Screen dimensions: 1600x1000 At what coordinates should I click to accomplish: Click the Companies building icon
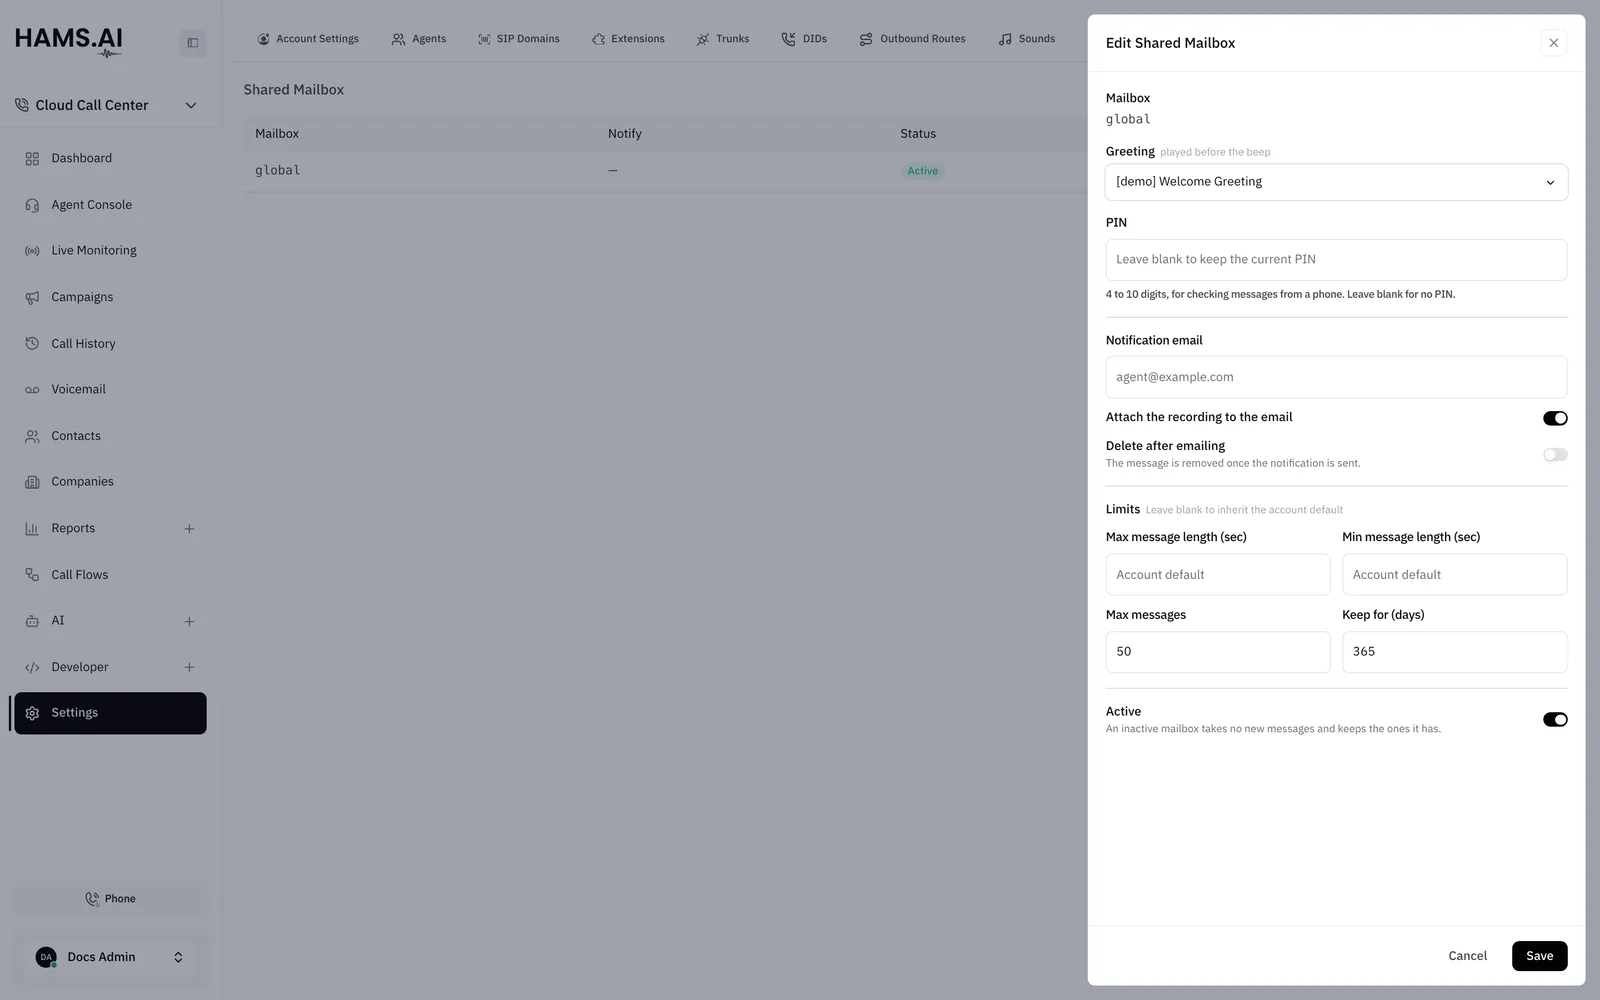[x=32, y=482]
